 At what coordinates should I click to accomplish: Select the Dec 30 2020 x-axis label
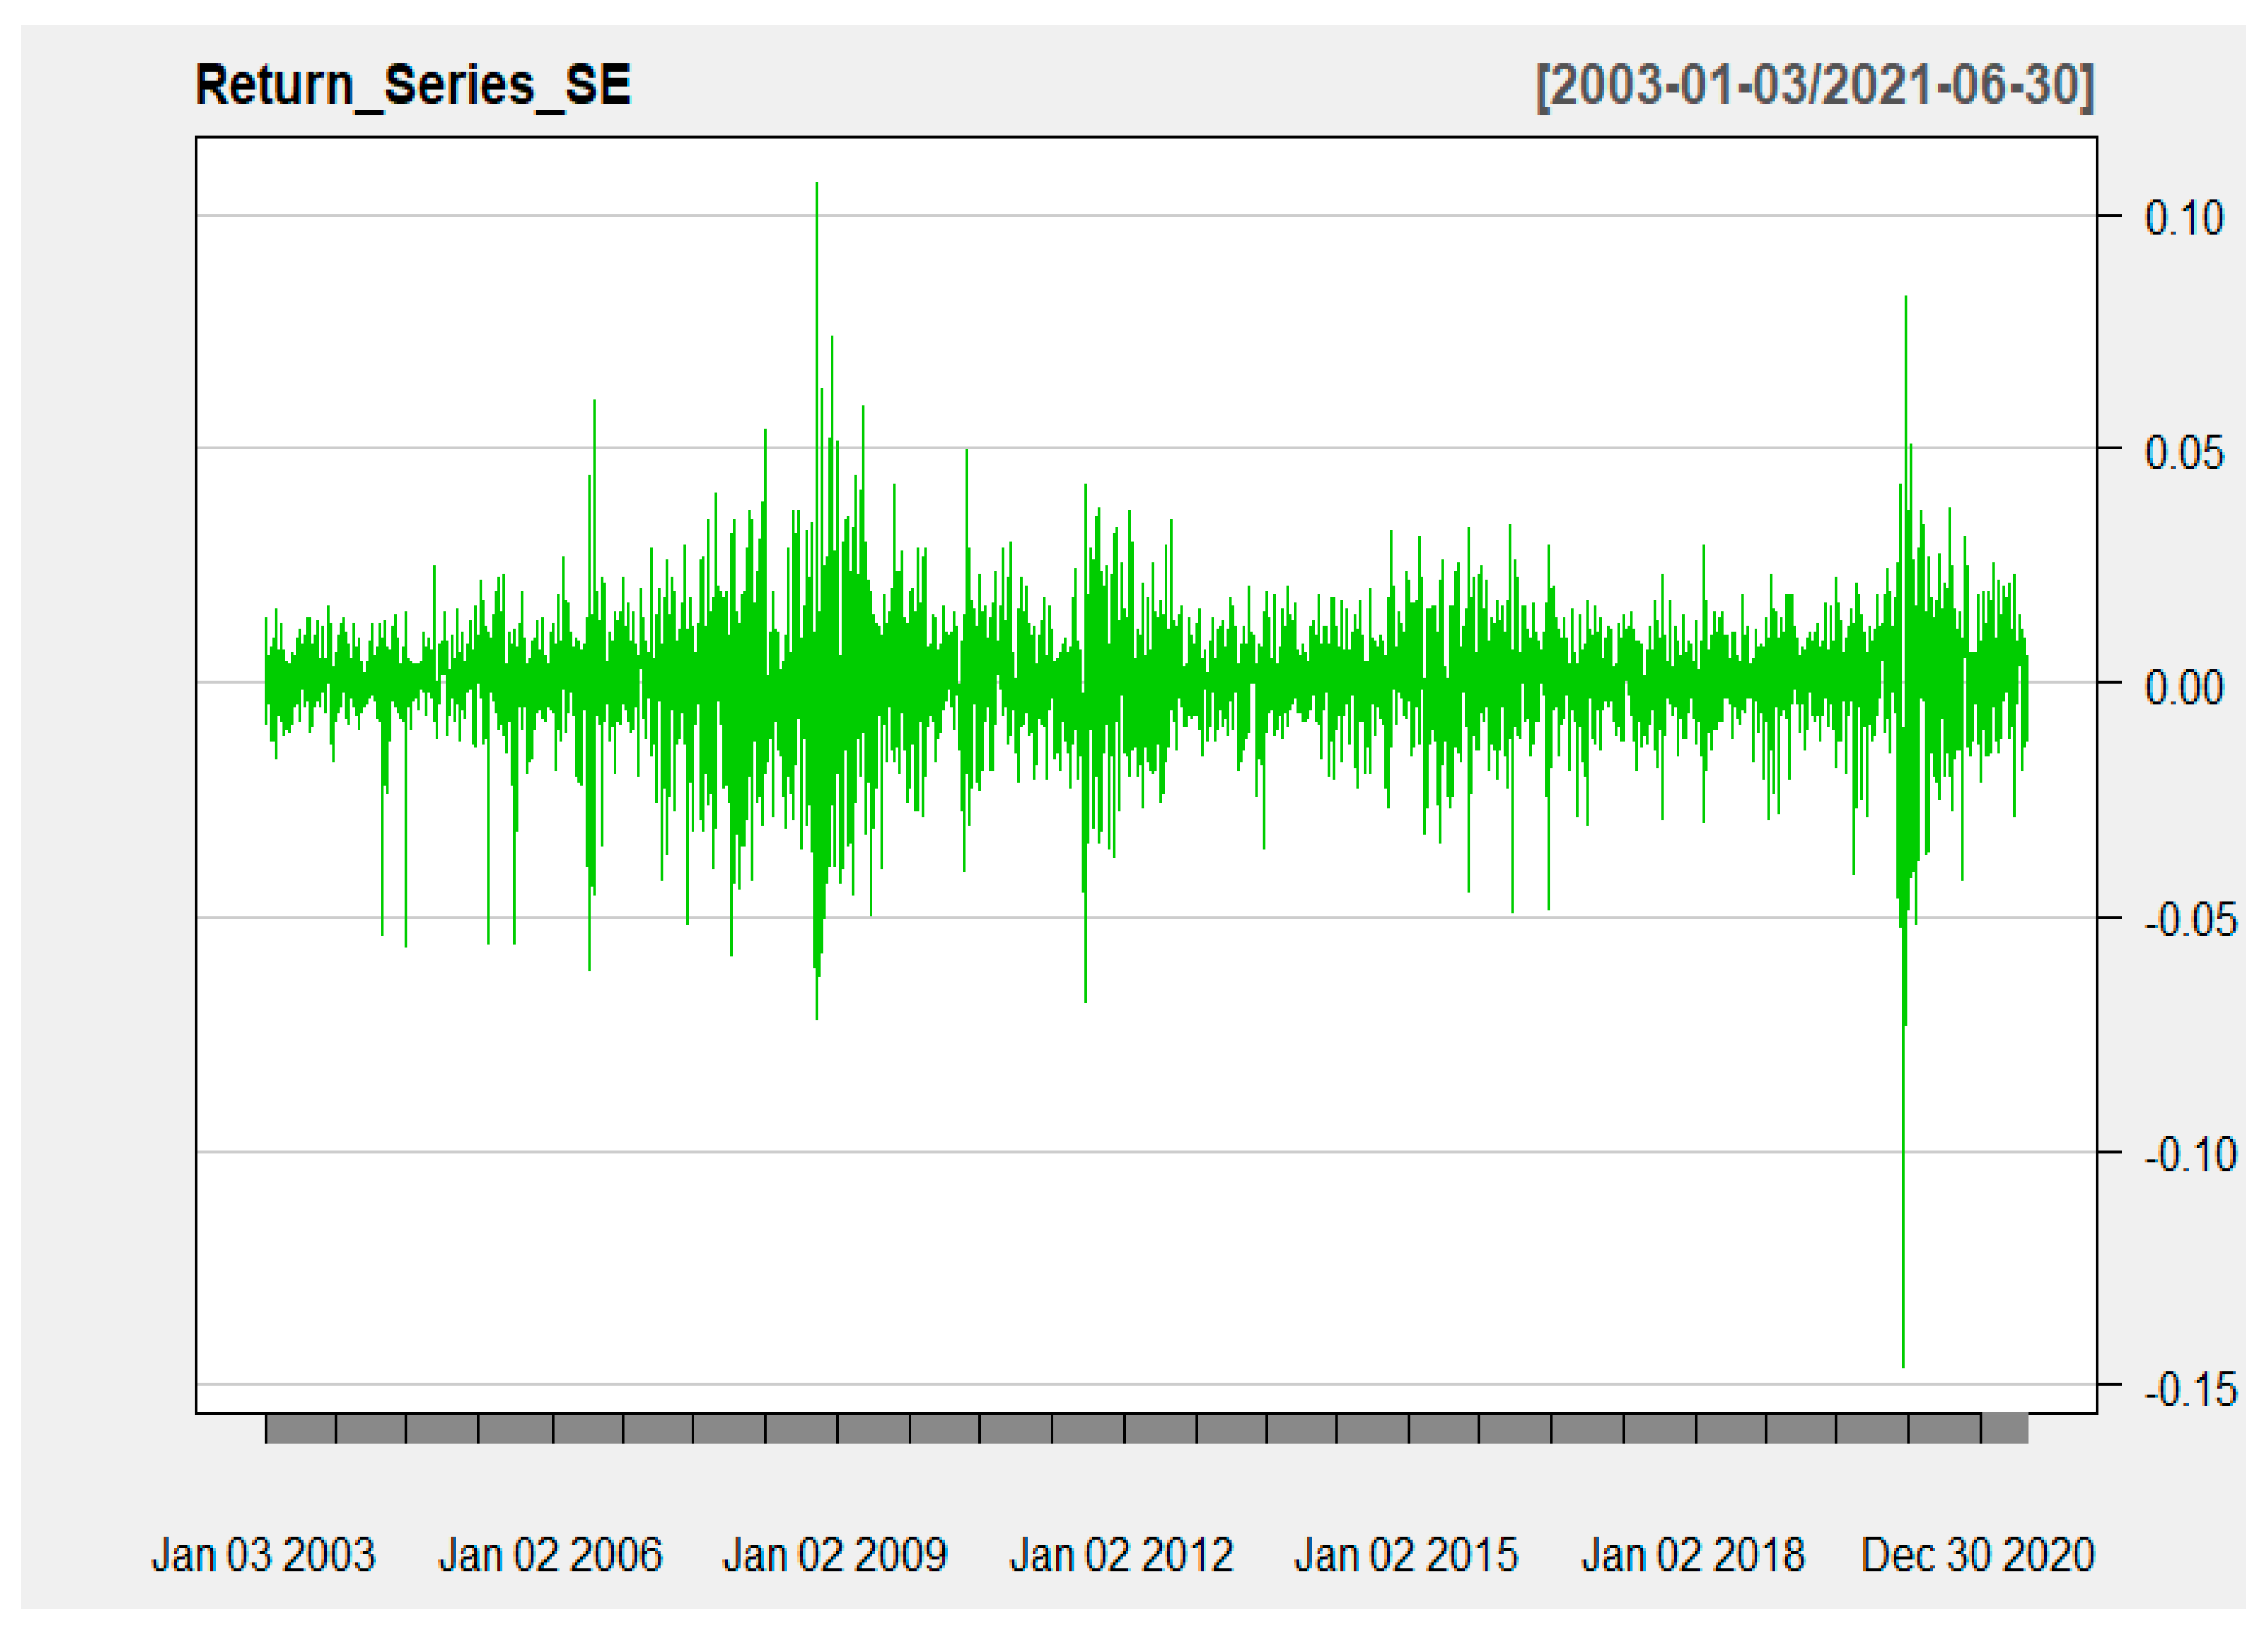click(x=1977, y=1555)
